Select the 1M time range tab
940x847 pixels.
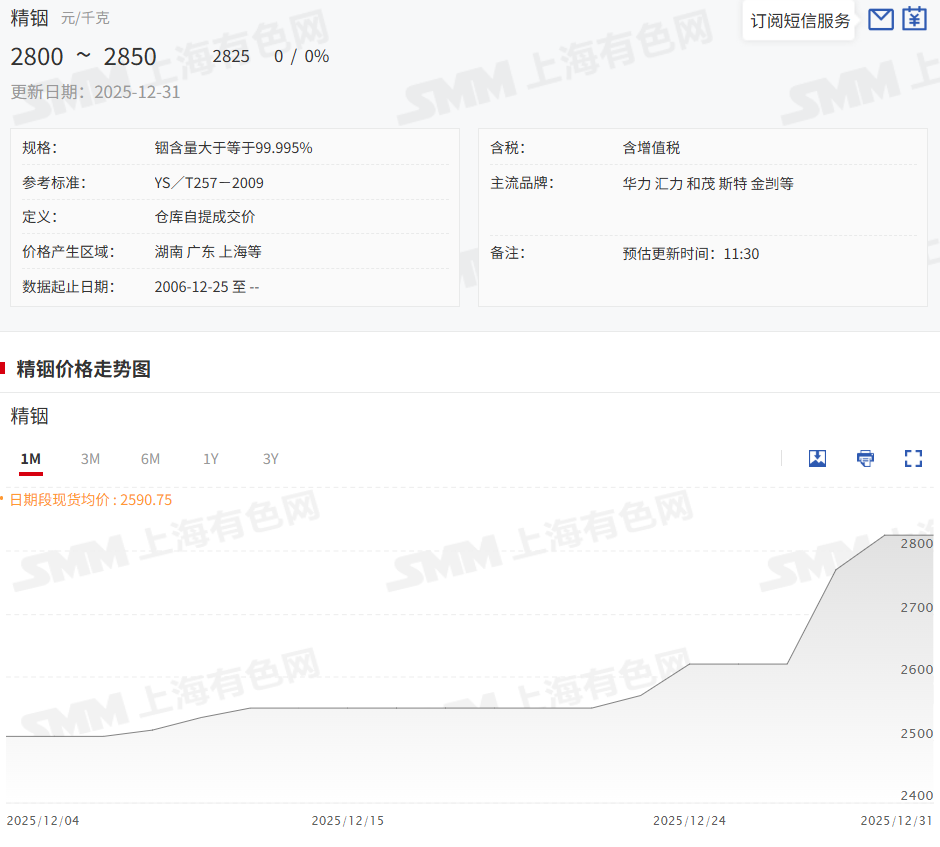31,459
